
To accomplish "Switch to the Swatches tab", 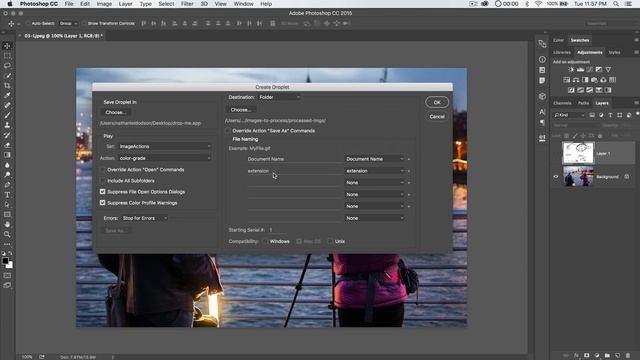I will tap(580, 40).
